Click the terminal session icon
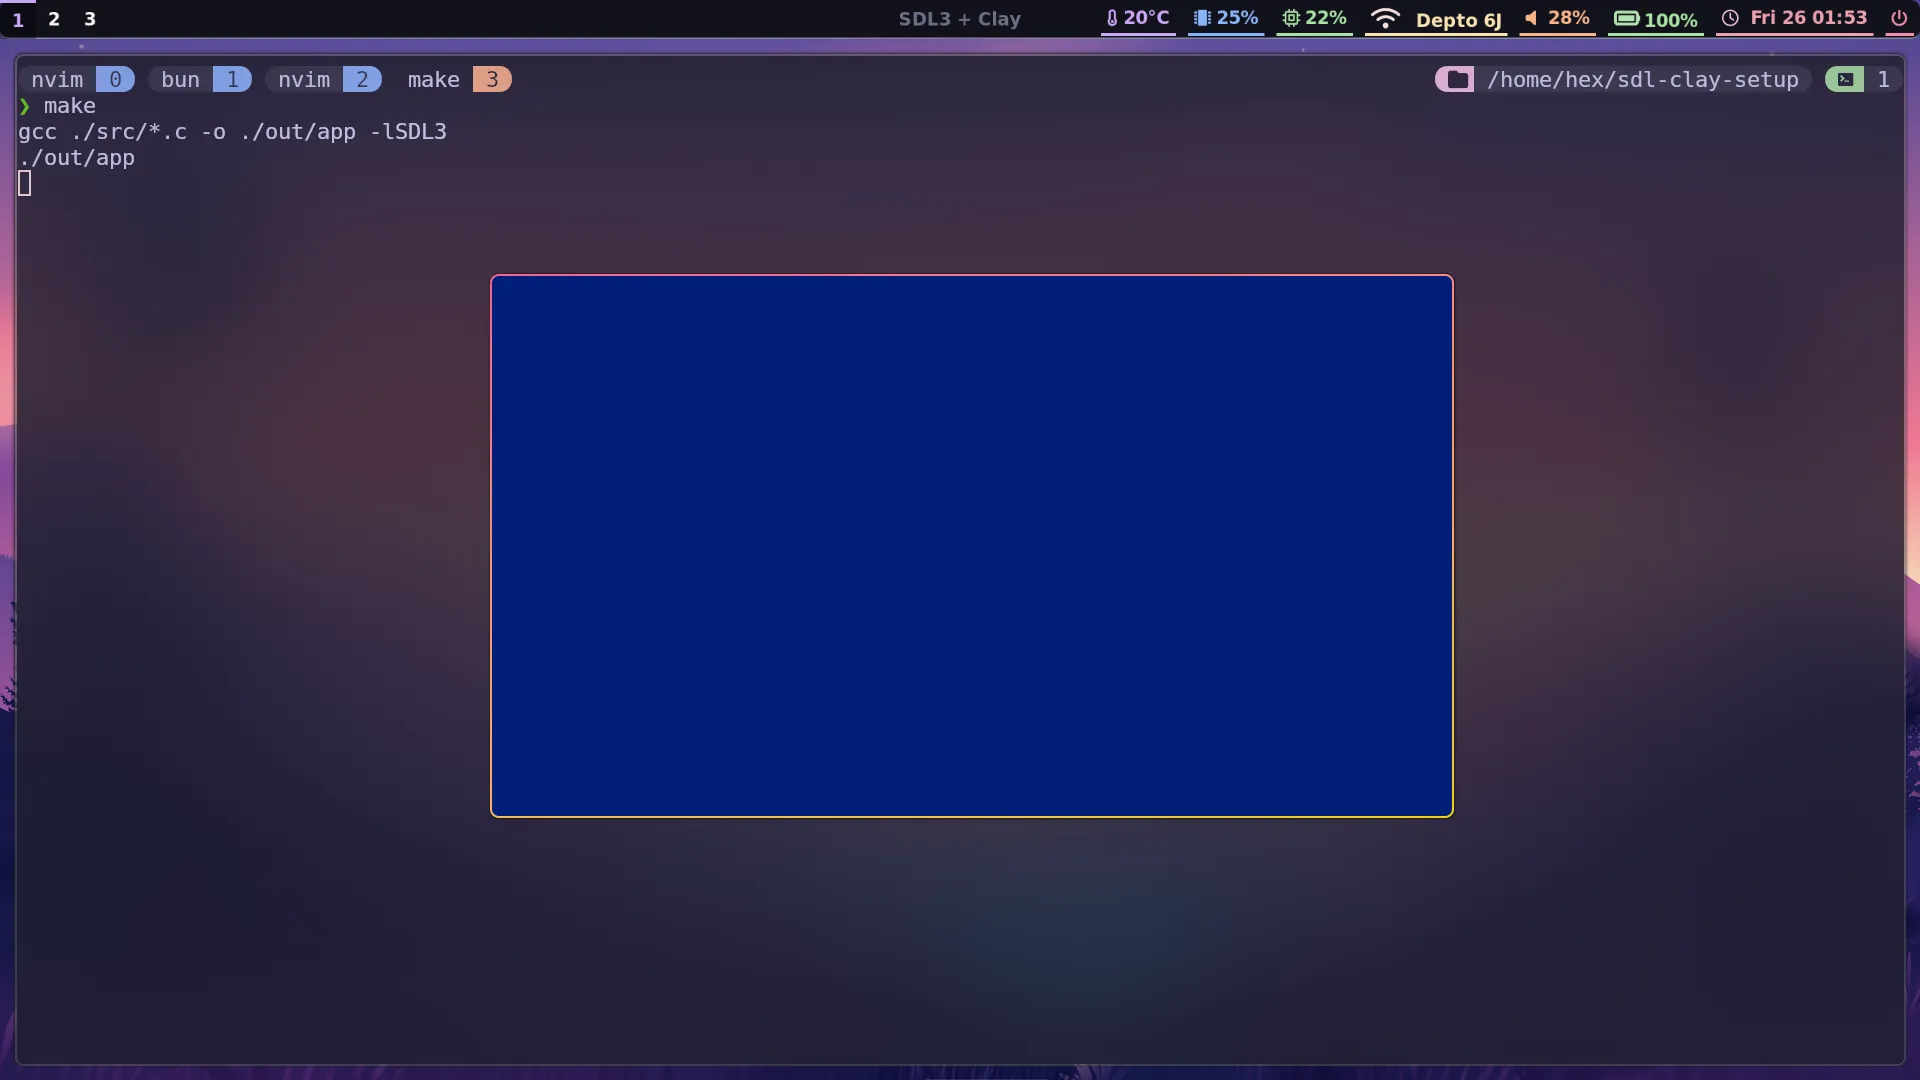Image resolution: width=1920 pixels, height=1080 pixels. tap(1845, 80)
